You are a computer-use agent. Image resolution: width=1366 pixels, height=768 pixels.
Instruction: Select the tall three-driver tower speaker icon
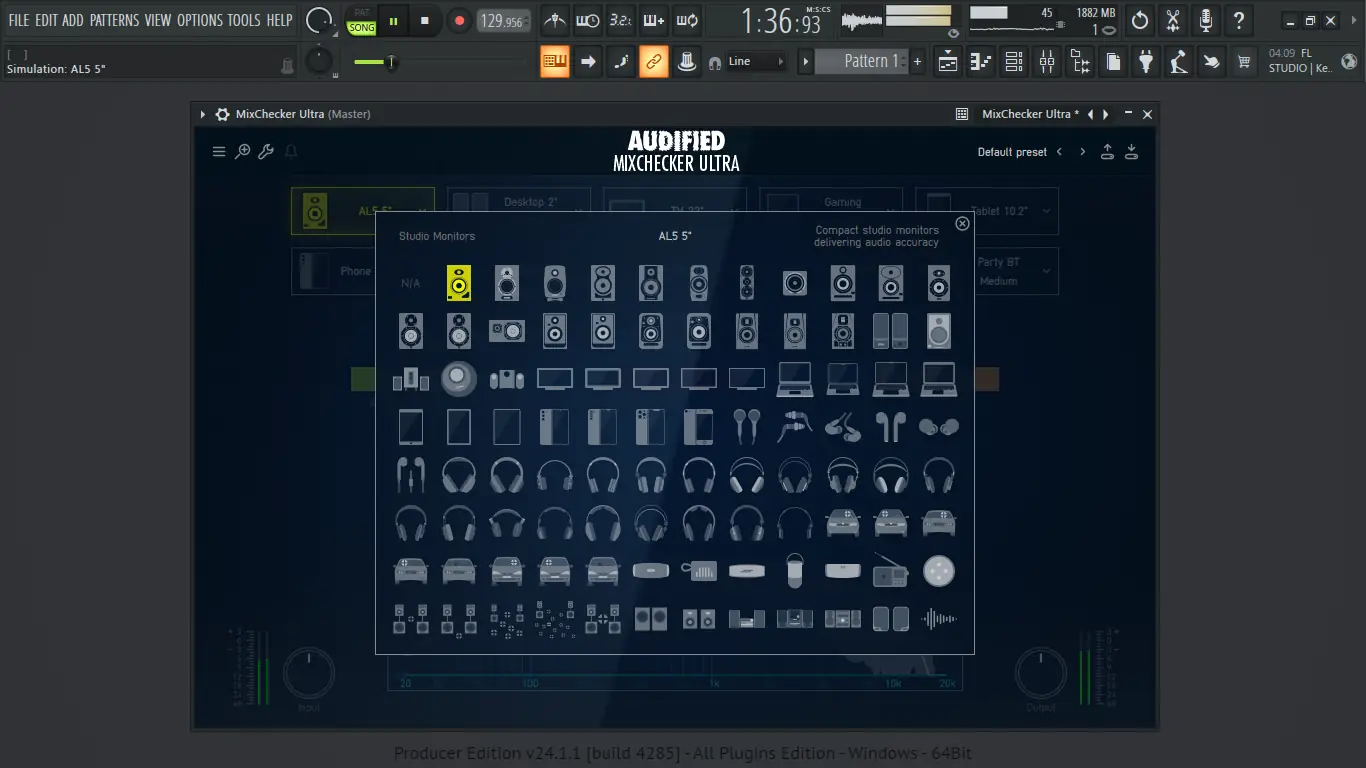[746, 283]
